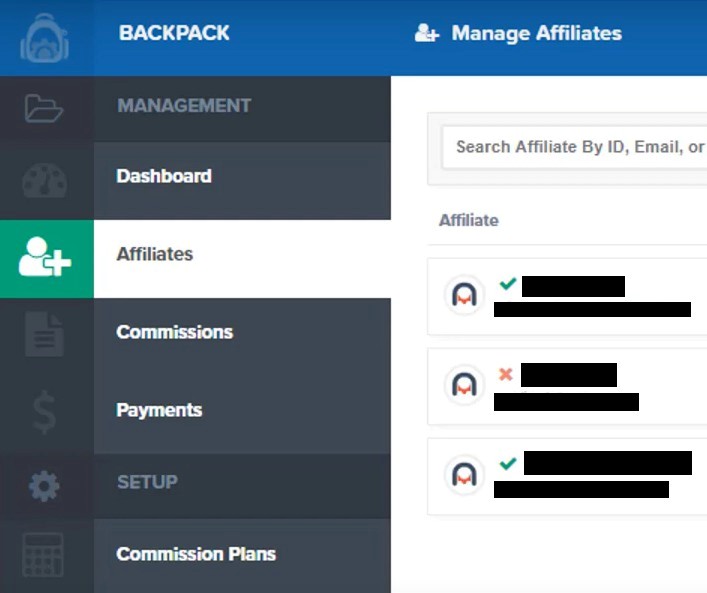Go to the Payments menu item

tap(243, 415)
